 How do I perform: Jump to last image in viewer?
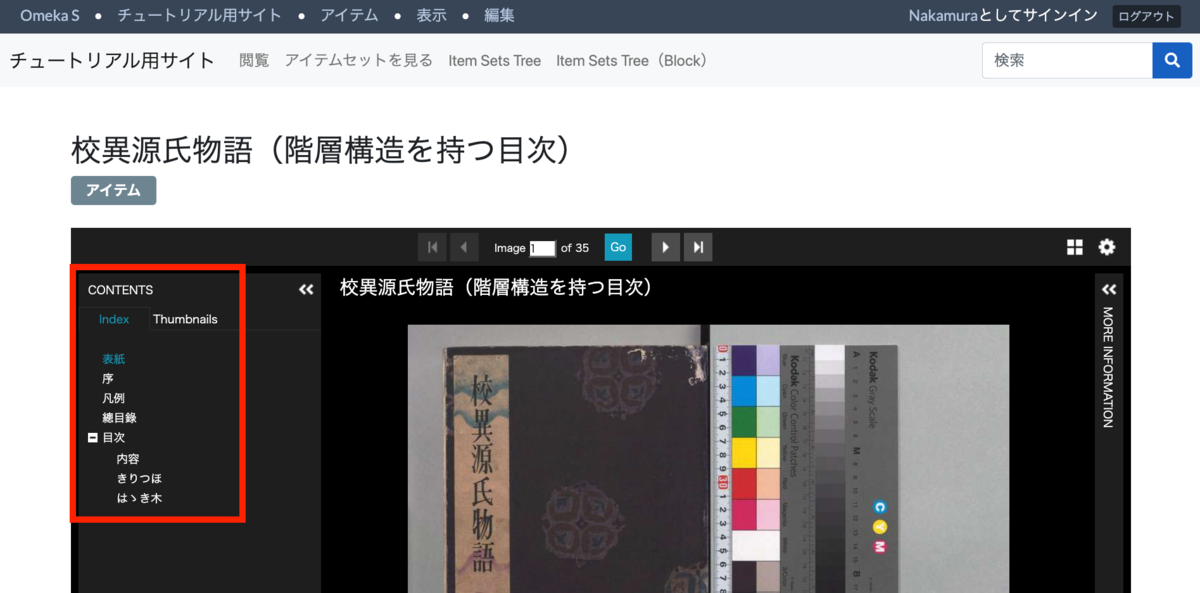[x=698, y=247]
